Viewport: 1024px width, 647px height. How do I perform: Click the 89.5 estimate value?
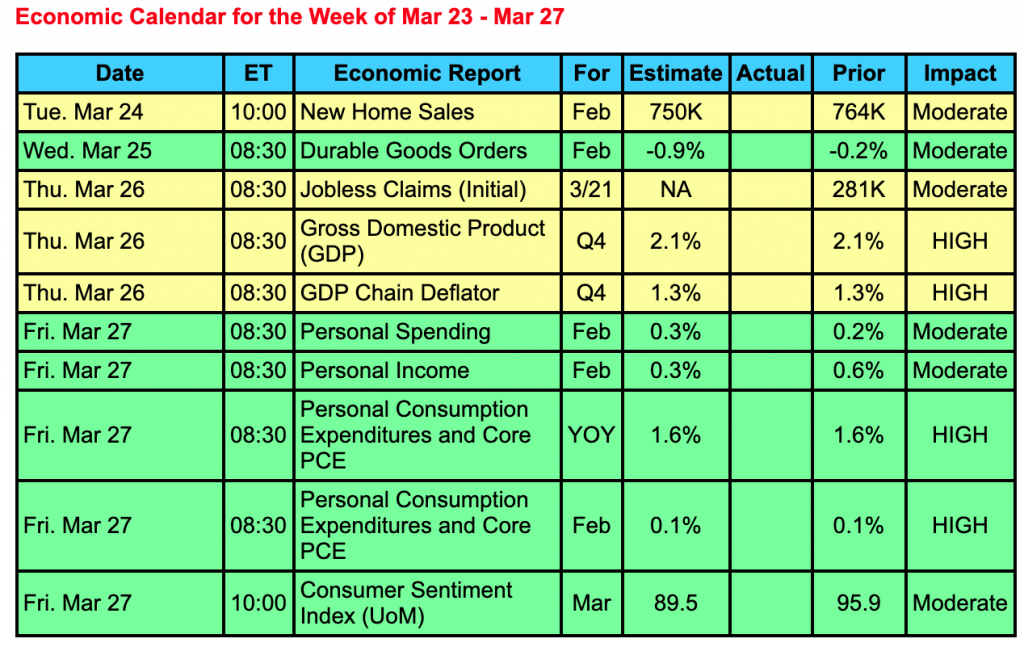(675, 603)
